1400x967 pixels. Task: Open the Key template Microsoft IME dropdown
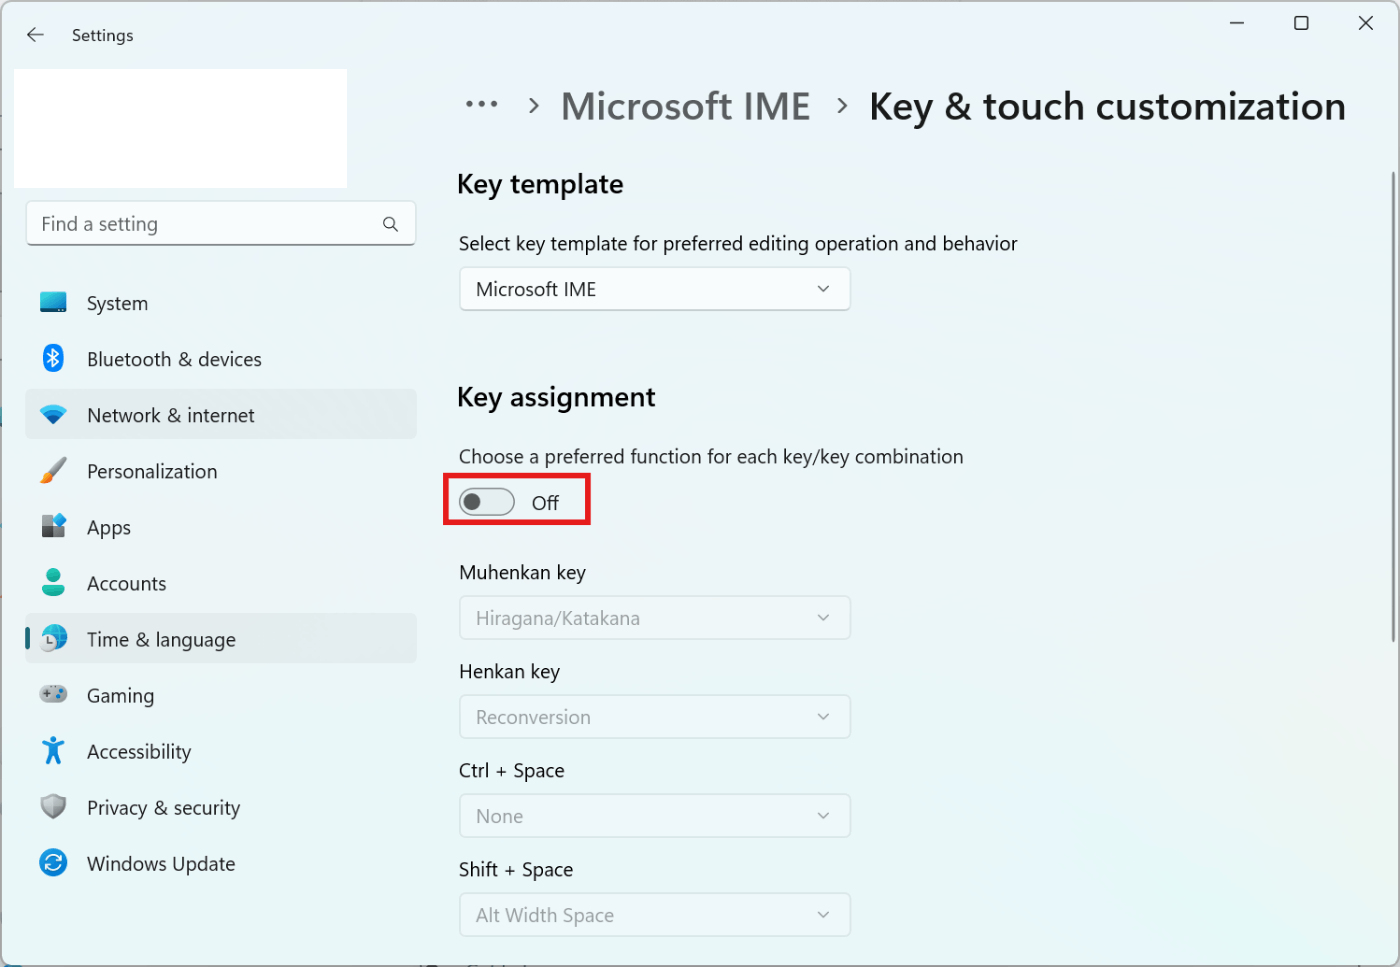click(655, 289)
